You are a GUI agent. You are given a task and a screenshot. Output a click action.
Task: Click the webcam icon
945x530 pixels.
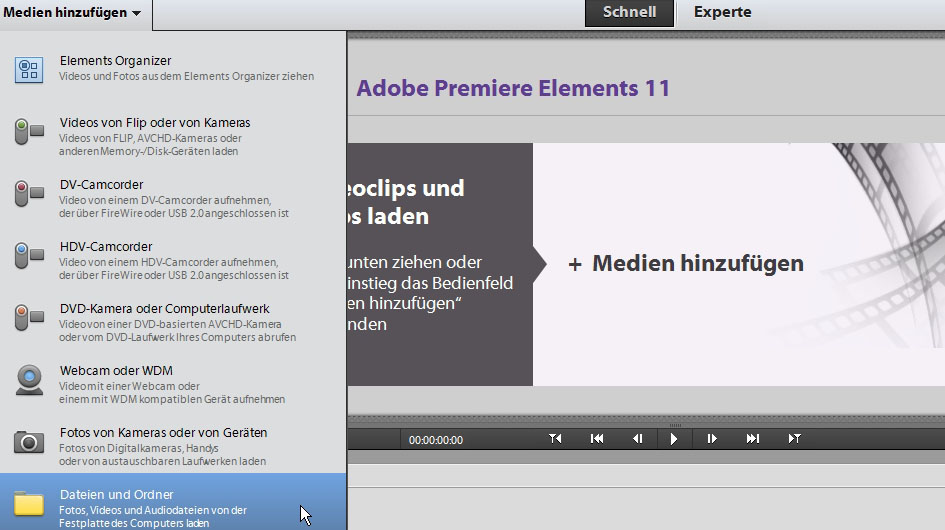coord(29,380)
